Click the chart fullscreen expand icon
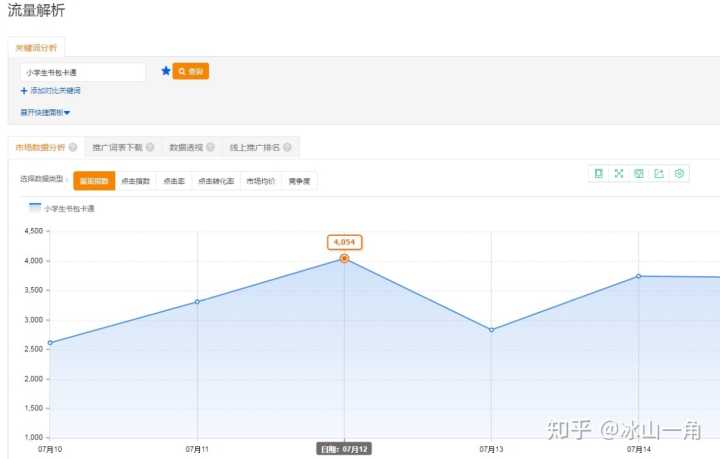The width and height of the screenshot is (720, 459). point(619,173)
